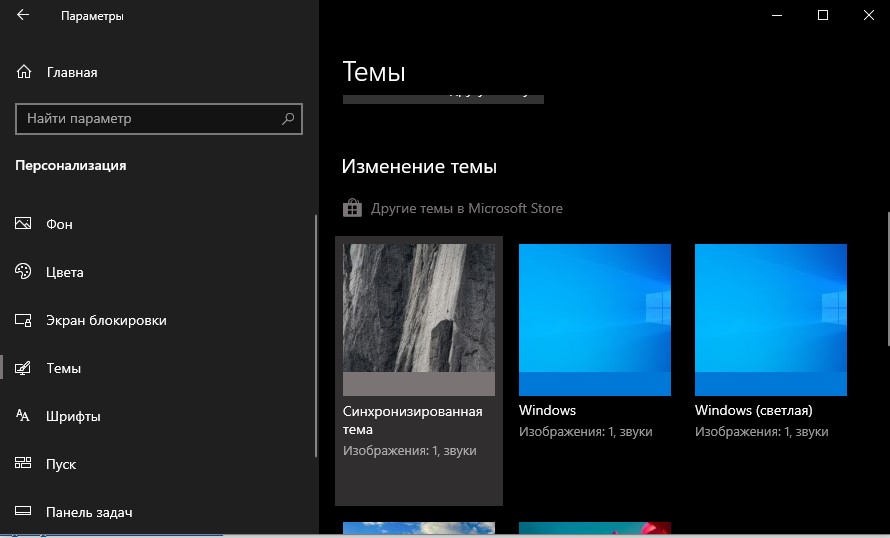The height and width of the screenshot is (538, 890).
Task: Maximize the Параметры window
Action: [822, 15]
